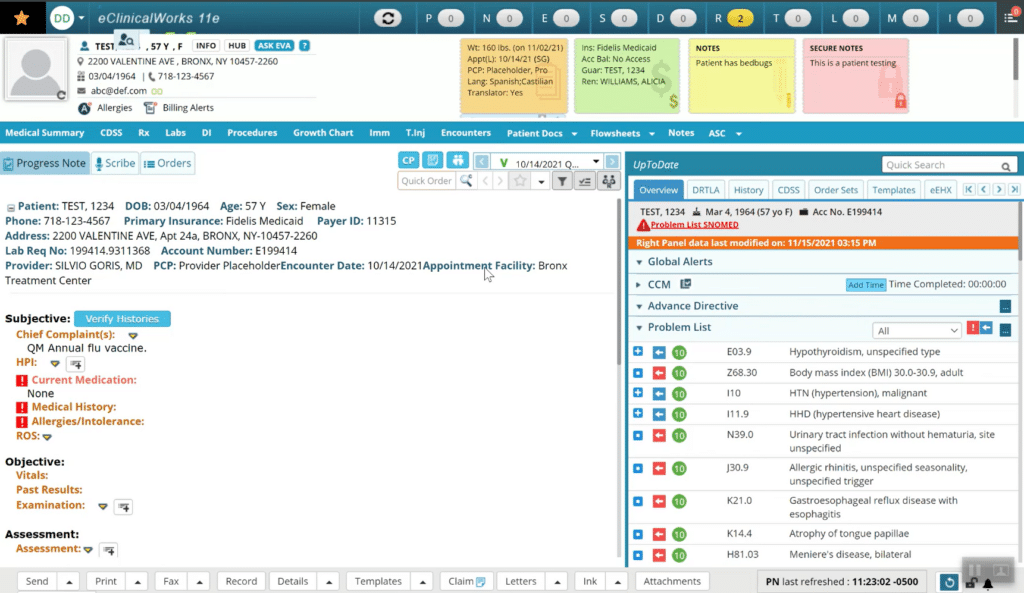Jump to last right-panel tab arrow
Screen dimensions: 1024x593
pos(1014,189)
